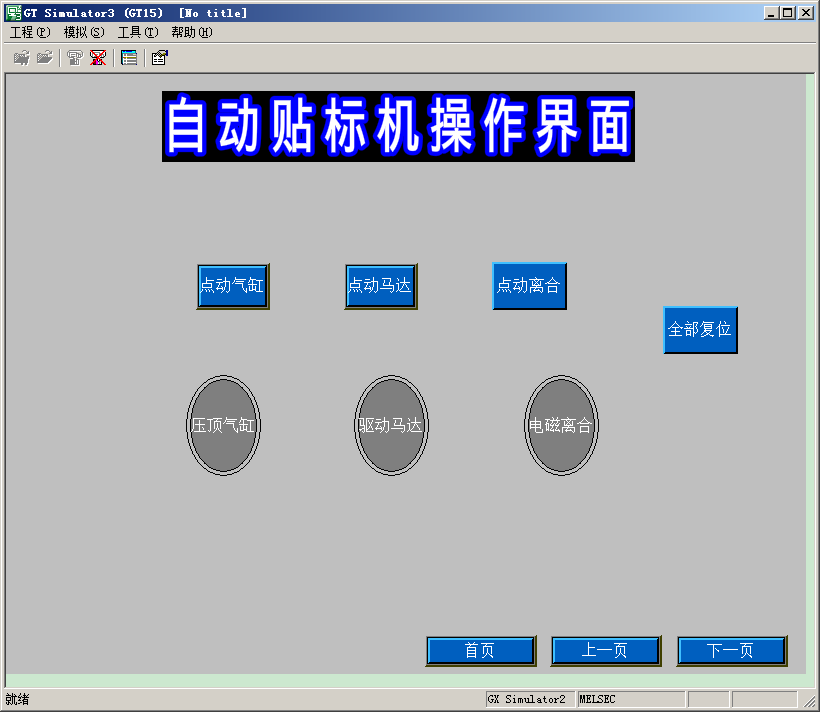
Task: Toggle the 电磁离合 indicator lamp
Action: coord(561,425)
